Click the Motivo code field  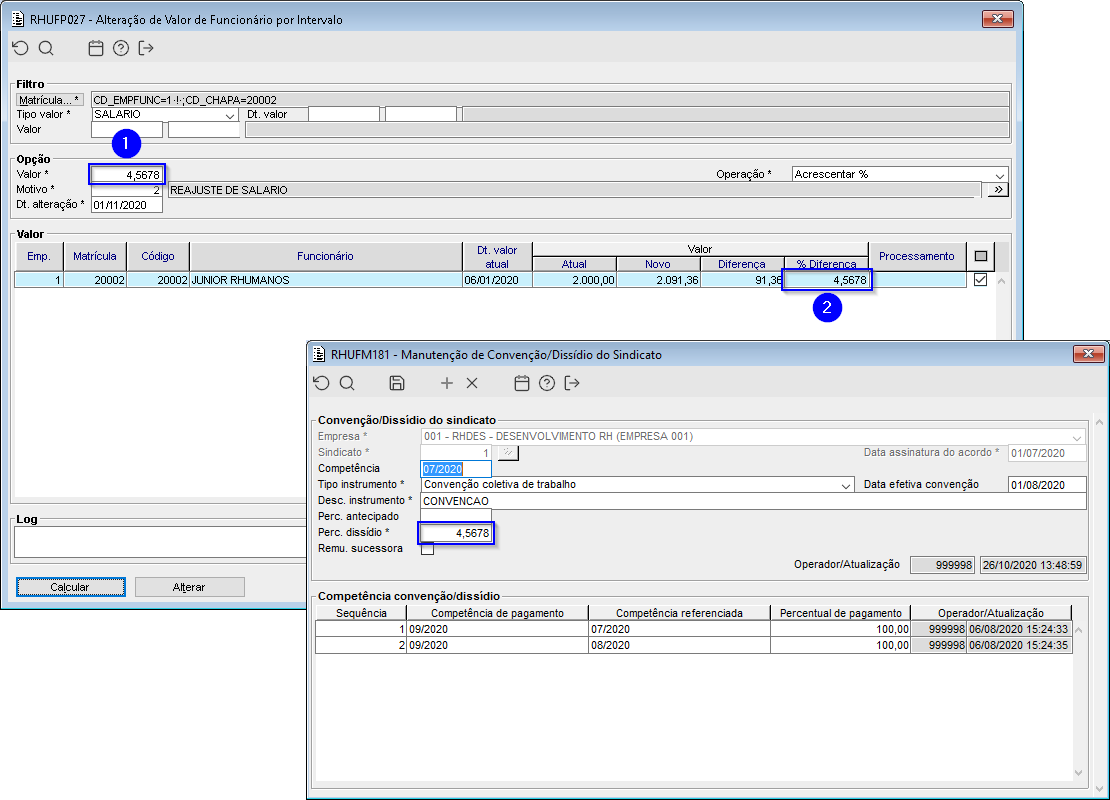coord(127,190)
